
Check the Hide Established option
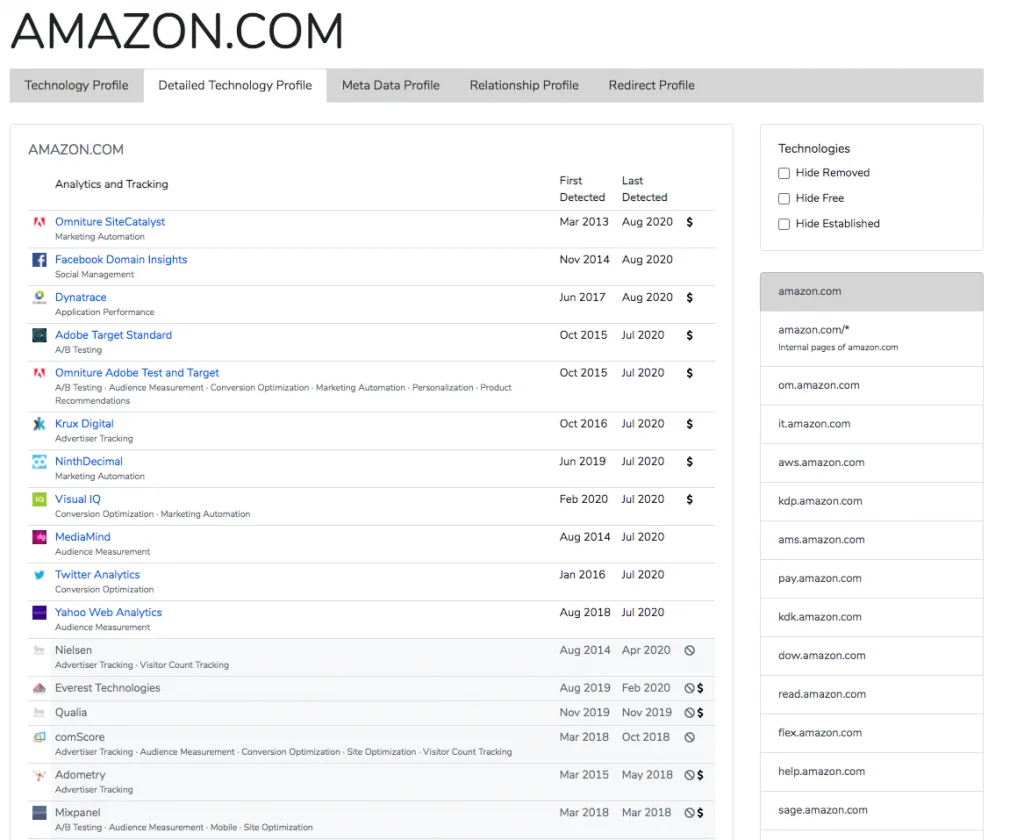pos(784,224)
